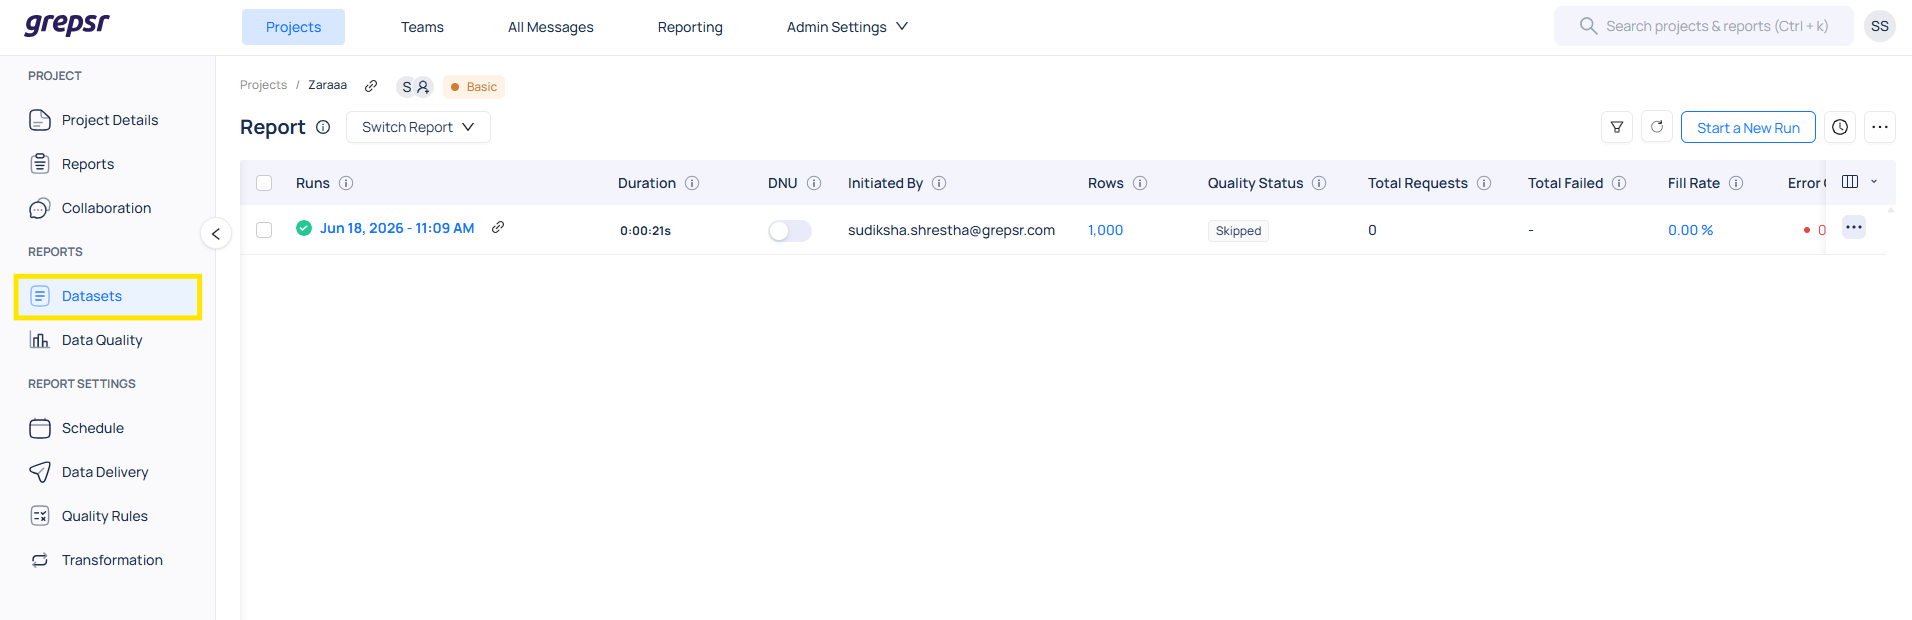Go to the Teams tab

click(x=422, y=27)
